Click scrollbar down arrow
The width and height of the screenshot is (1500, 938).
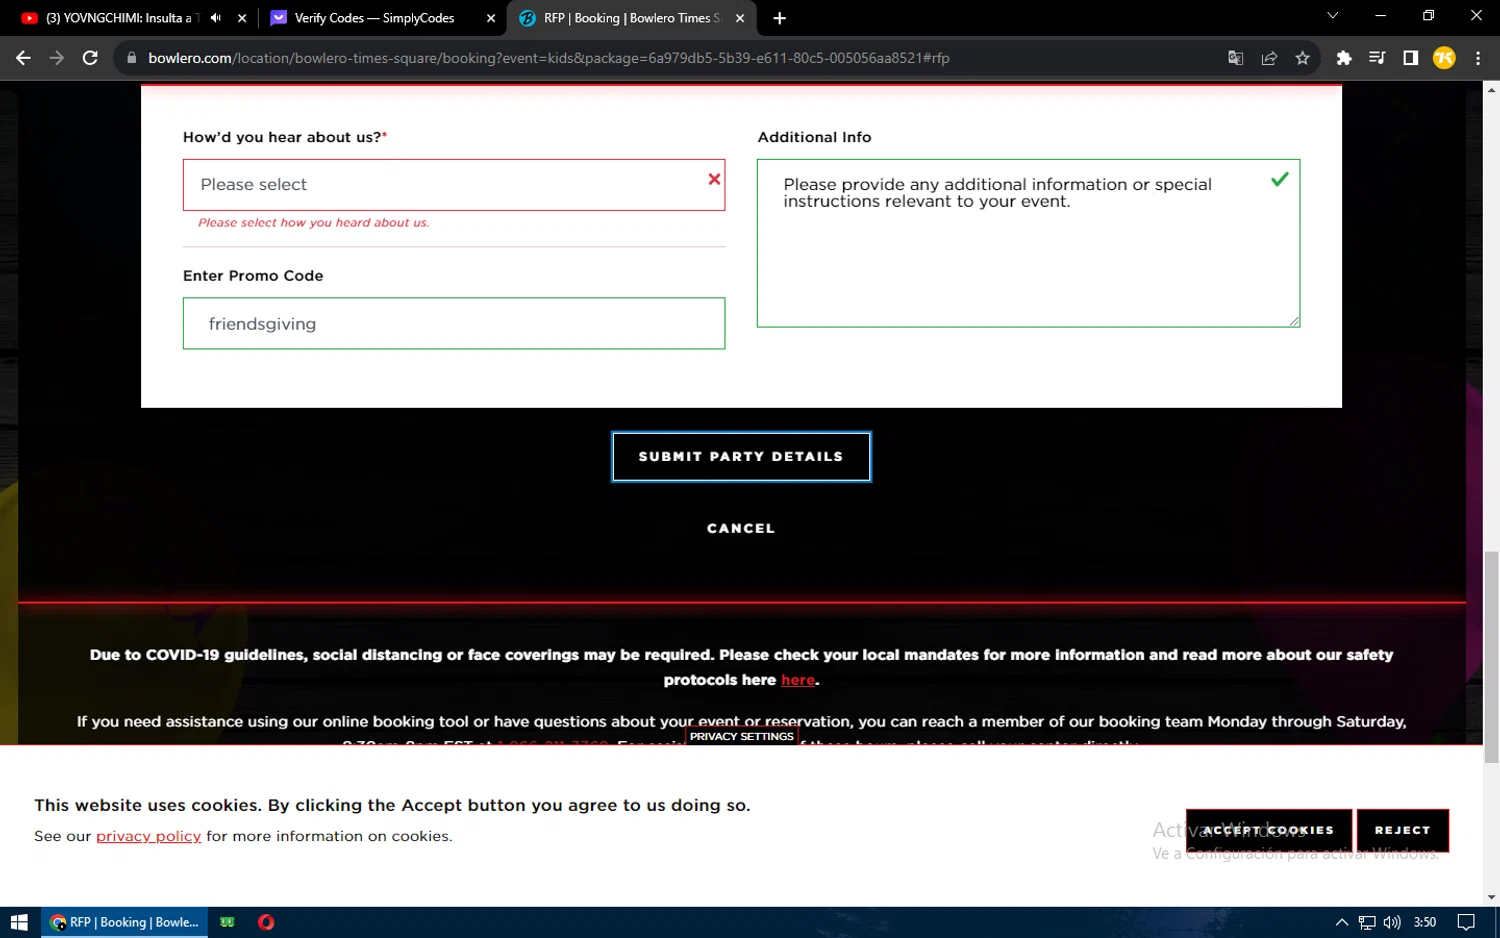pyautogui.click(x=1491, y=897)
